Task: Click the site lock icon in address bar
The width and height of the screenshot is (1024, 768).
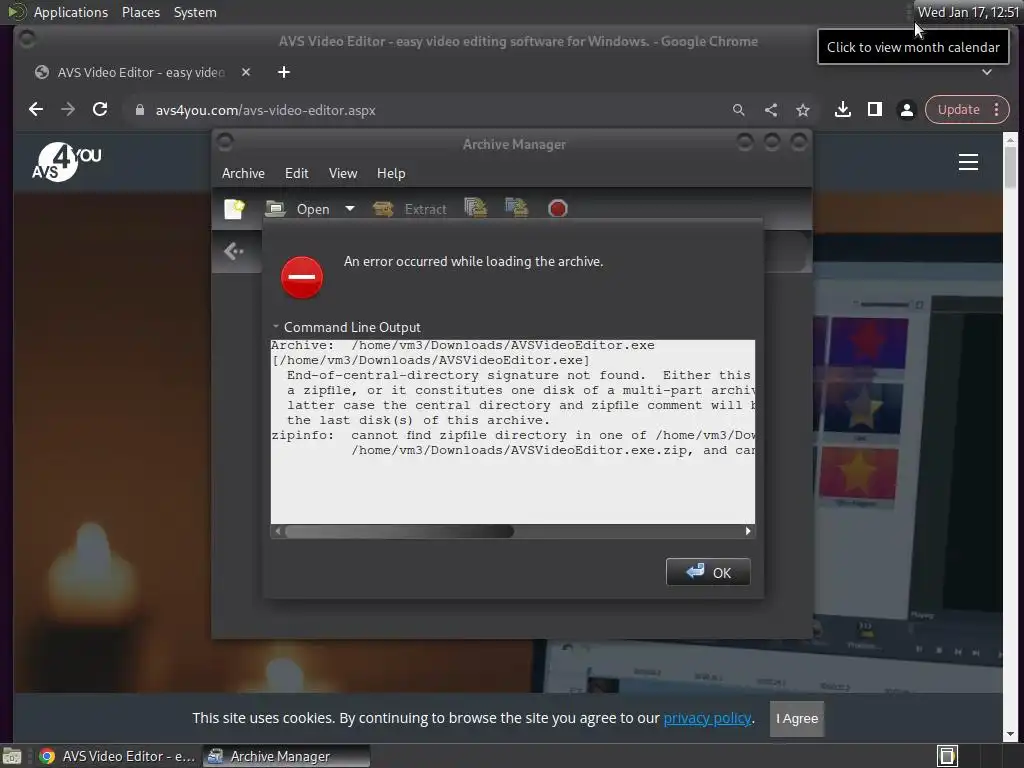Action: [x=139, y=110]
